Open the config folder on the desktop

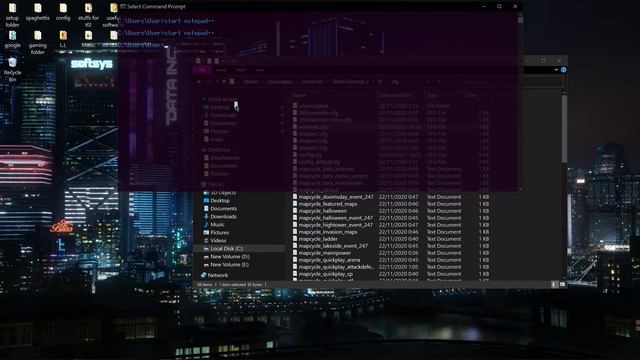[x=63, y=12]
